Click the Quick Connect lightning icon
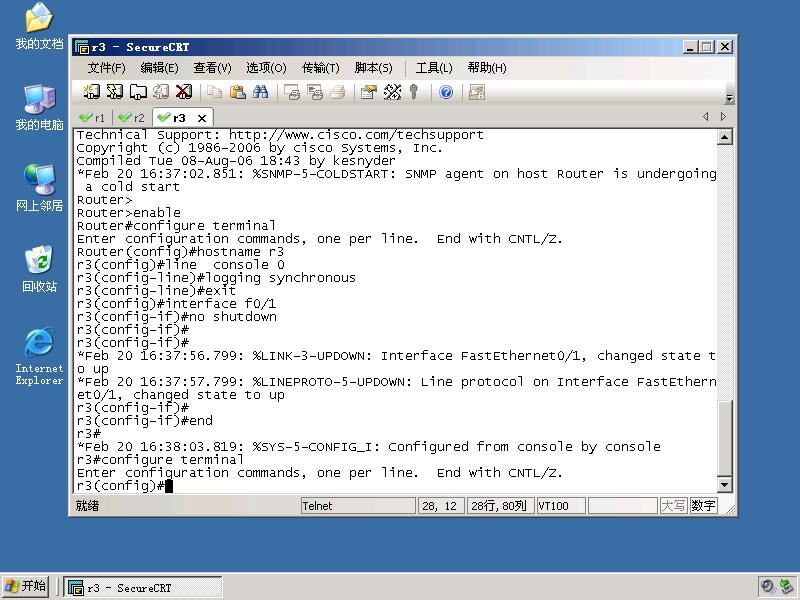The height and width of the screenshot is (600, 800). [x=114, y=92]
